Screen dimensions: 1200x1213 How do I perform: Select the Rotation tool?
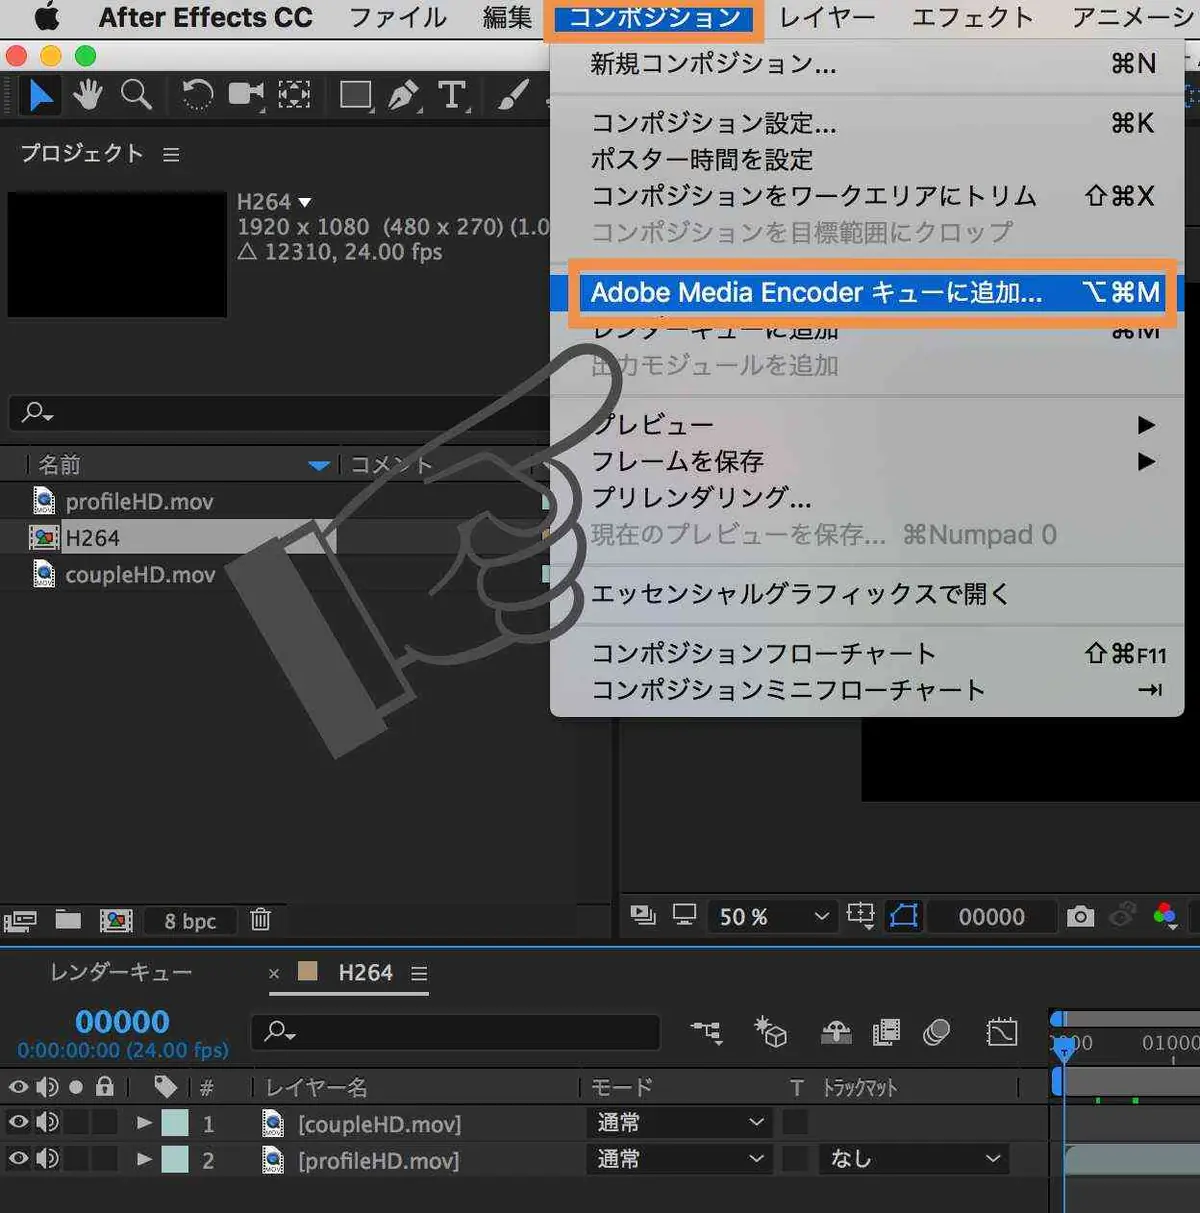pos(196,95)
